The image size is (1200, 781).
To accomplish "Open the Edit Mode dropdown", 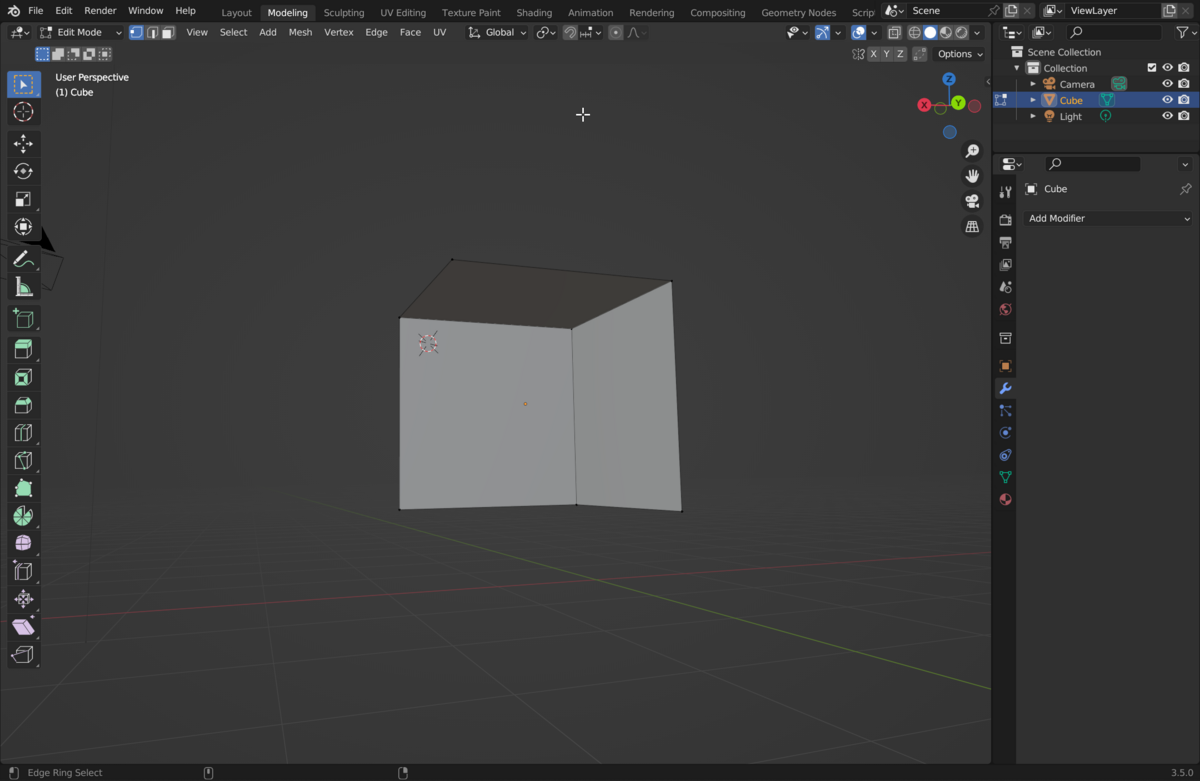I will pos(80,32).
